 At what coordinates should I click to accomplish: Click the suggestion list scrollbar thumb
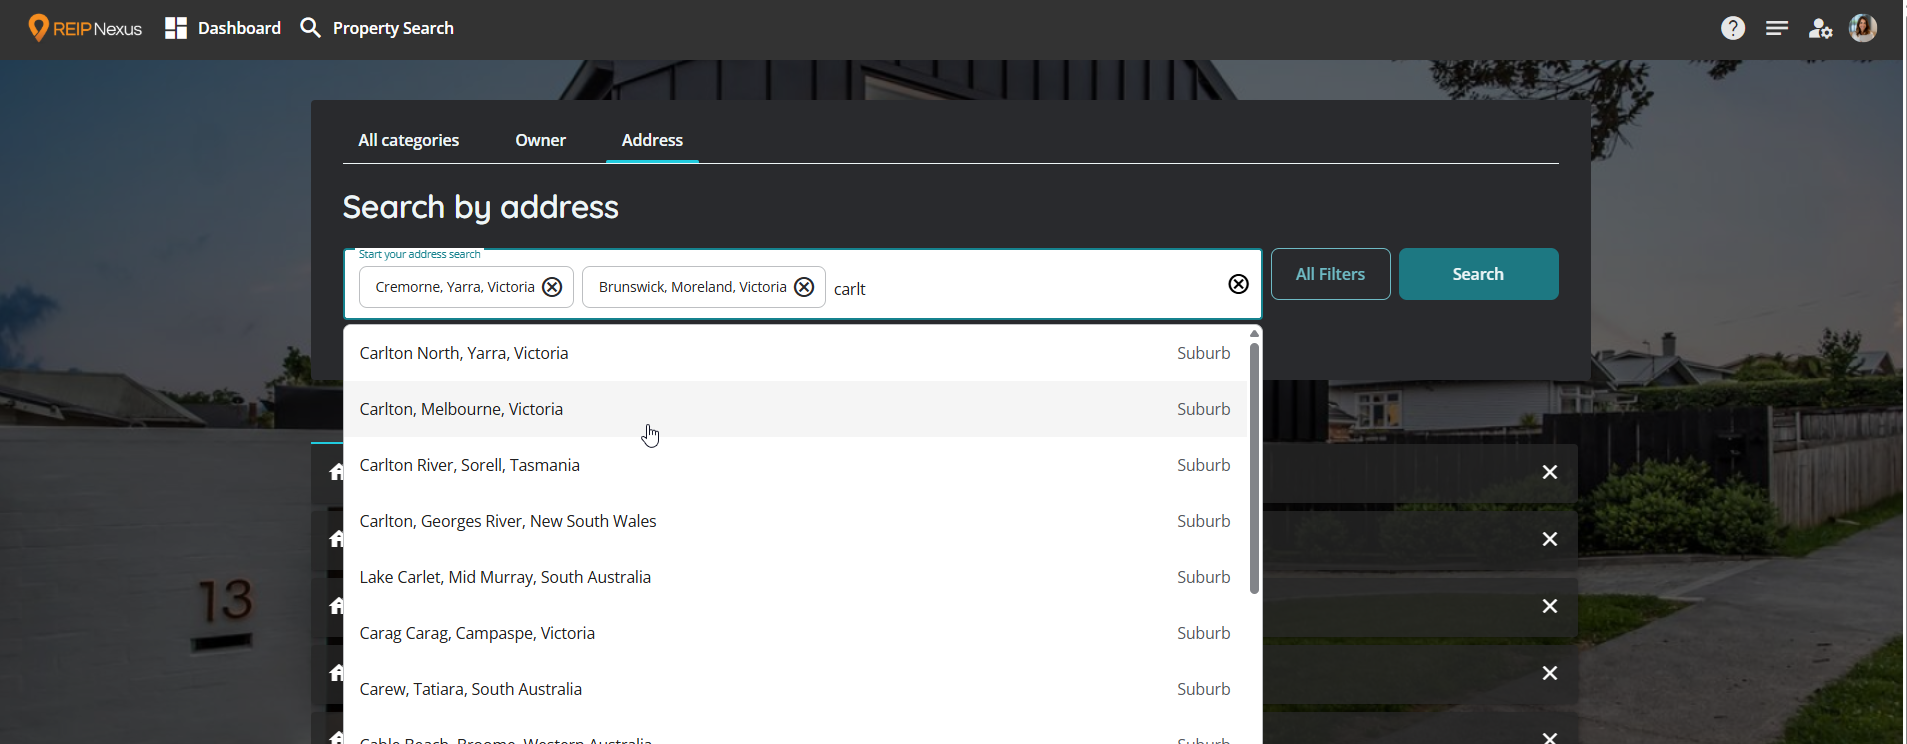coord(1254,468)
